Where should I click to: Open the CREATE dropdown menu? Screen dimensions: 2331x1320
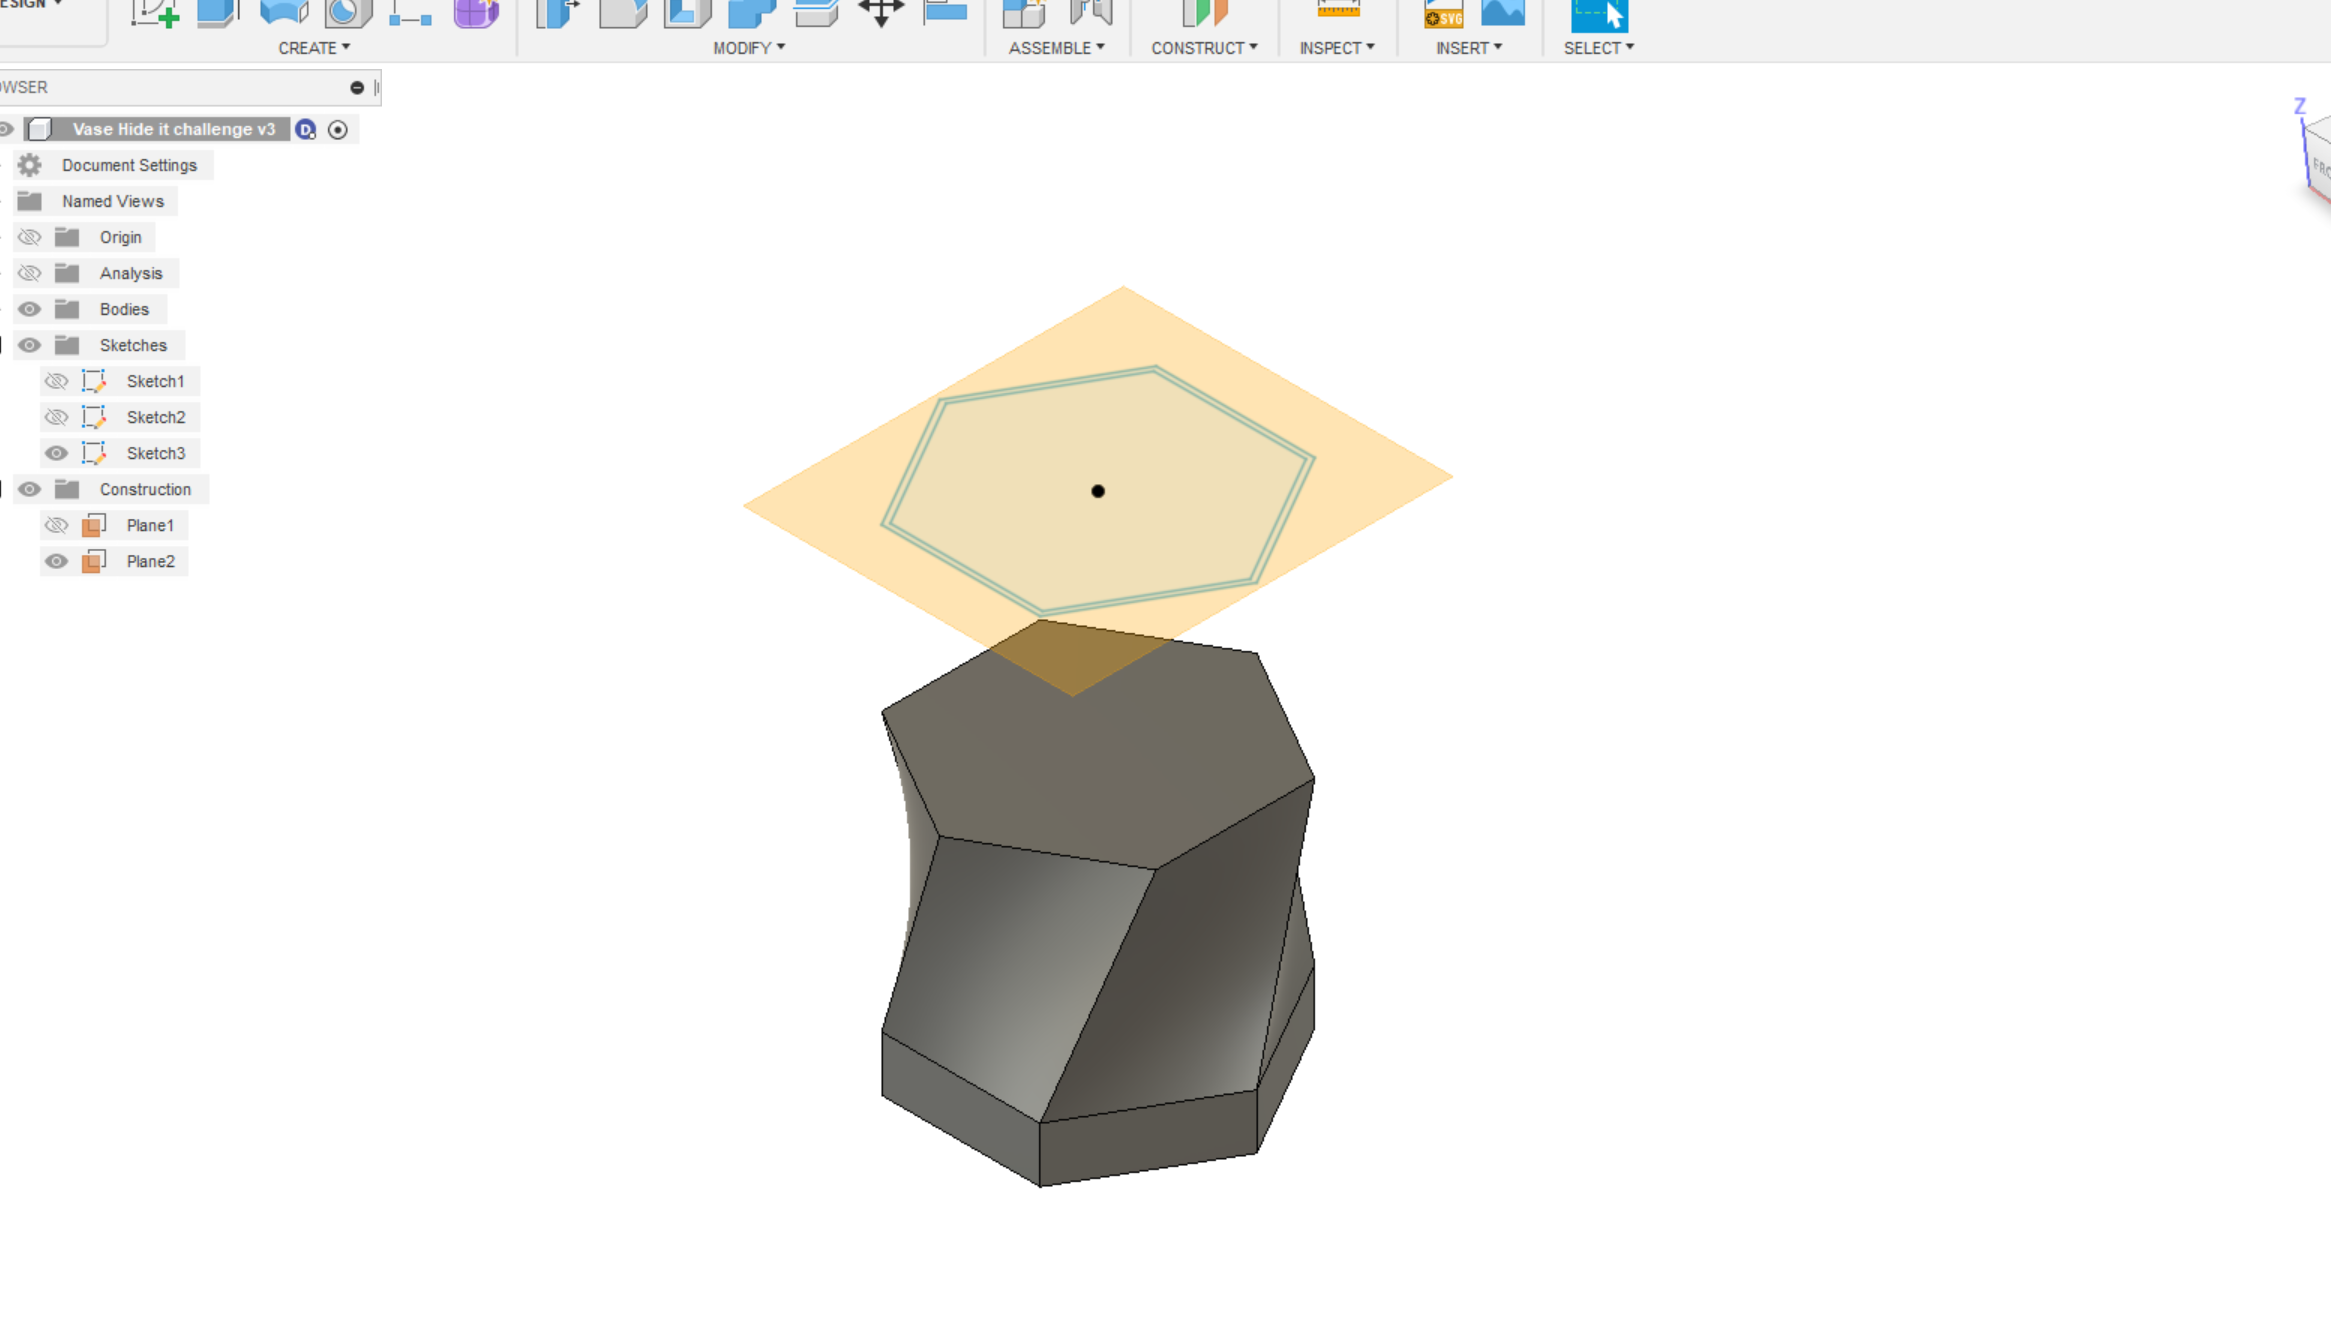[x=313, y=47]
